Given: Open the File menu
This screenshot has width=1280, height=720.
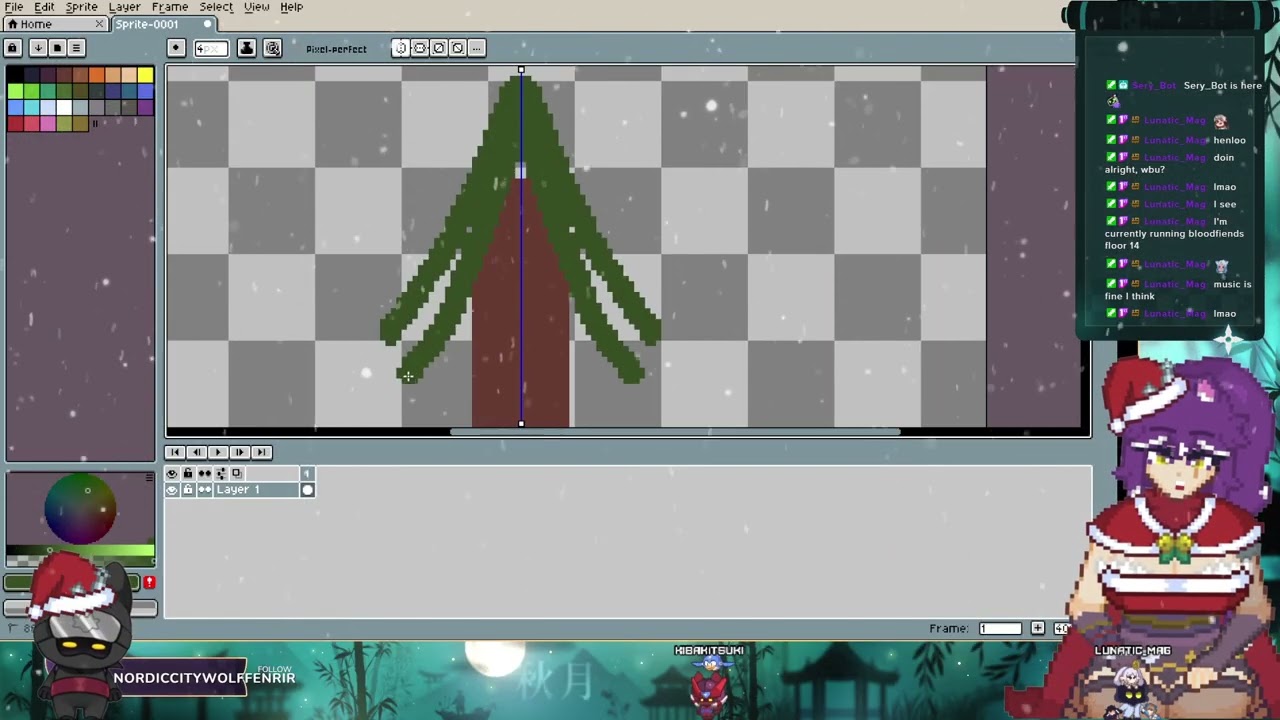Looking at the screenshot, I should click(14, 7).
